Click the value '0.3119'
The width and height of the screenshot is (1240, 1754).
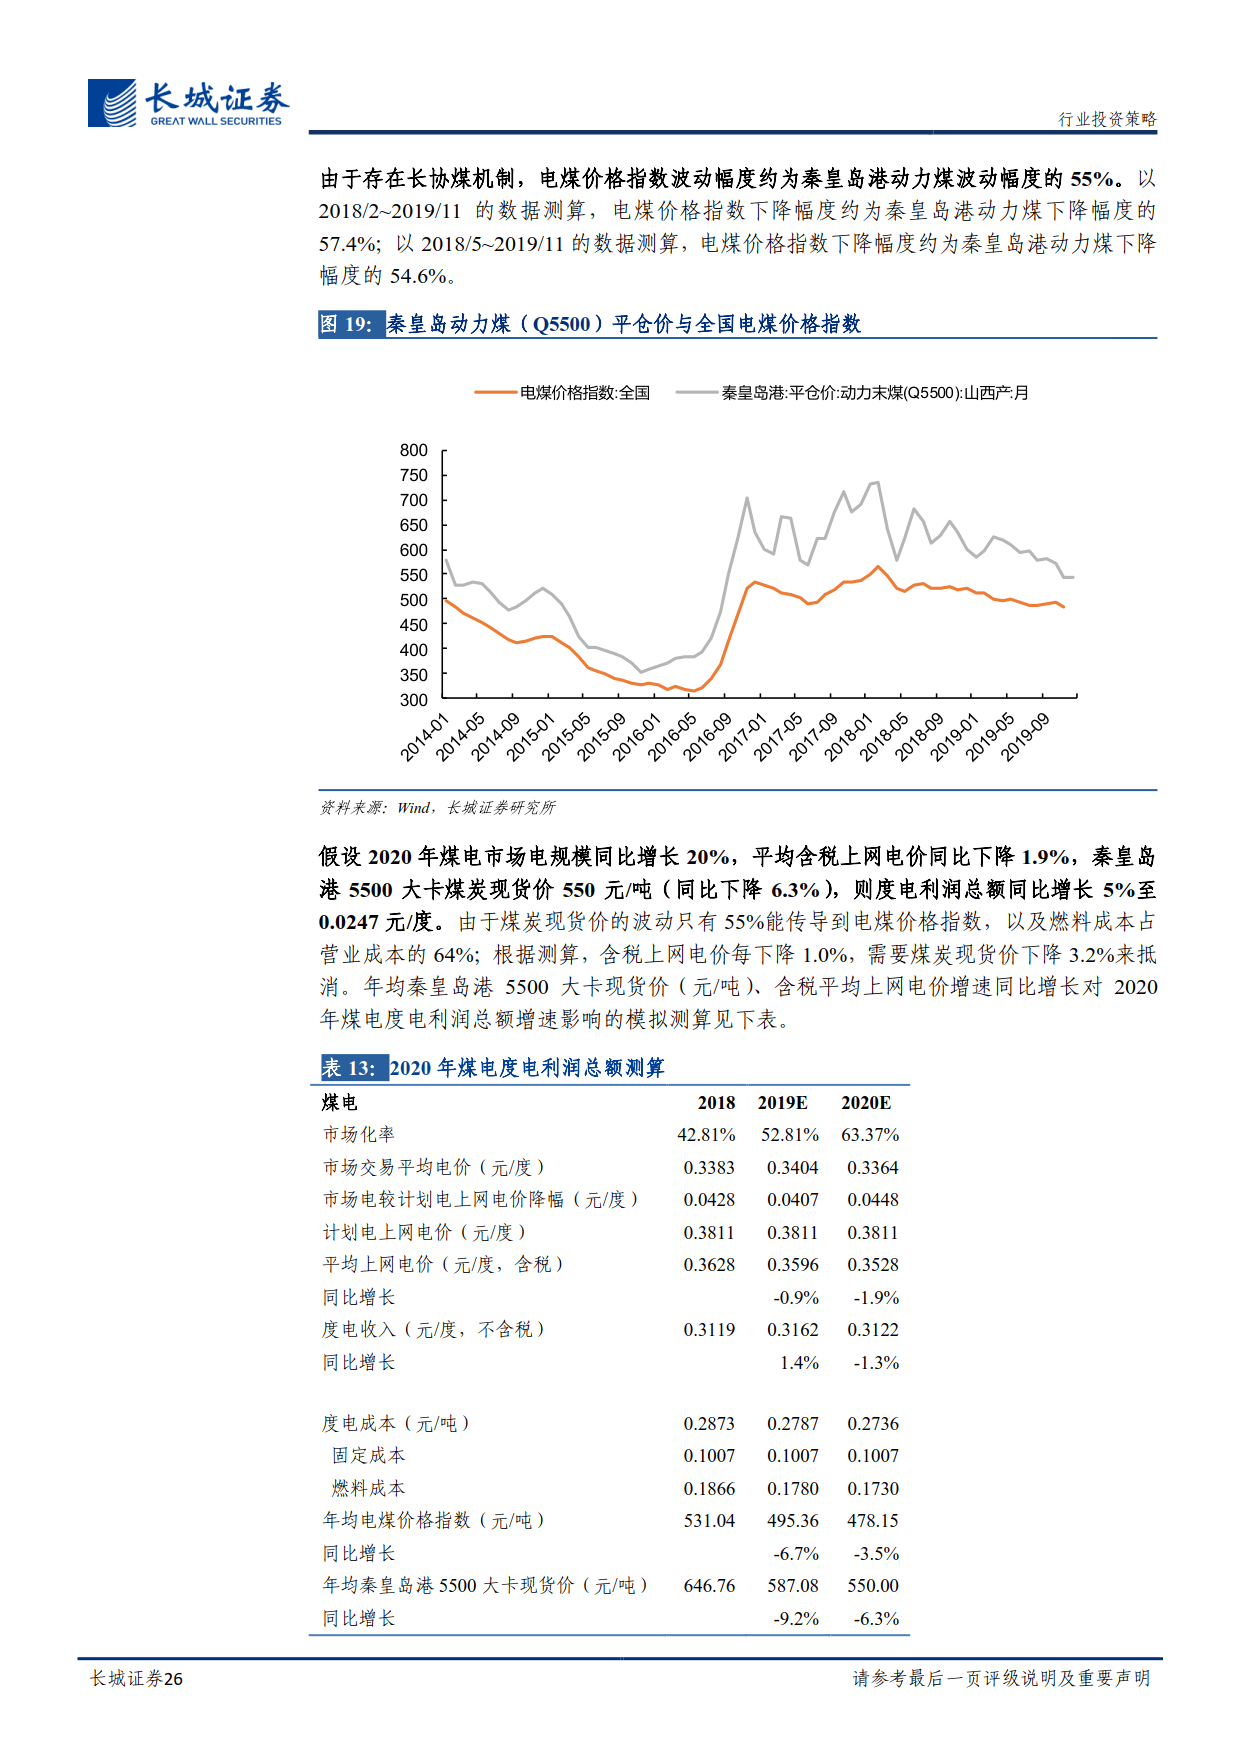tap(709, 1329)
